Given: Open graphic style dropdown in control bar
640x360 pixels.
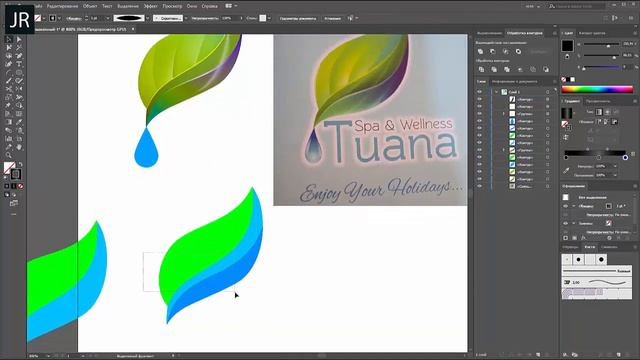Looking at the screenshot, I should [269, 18].
